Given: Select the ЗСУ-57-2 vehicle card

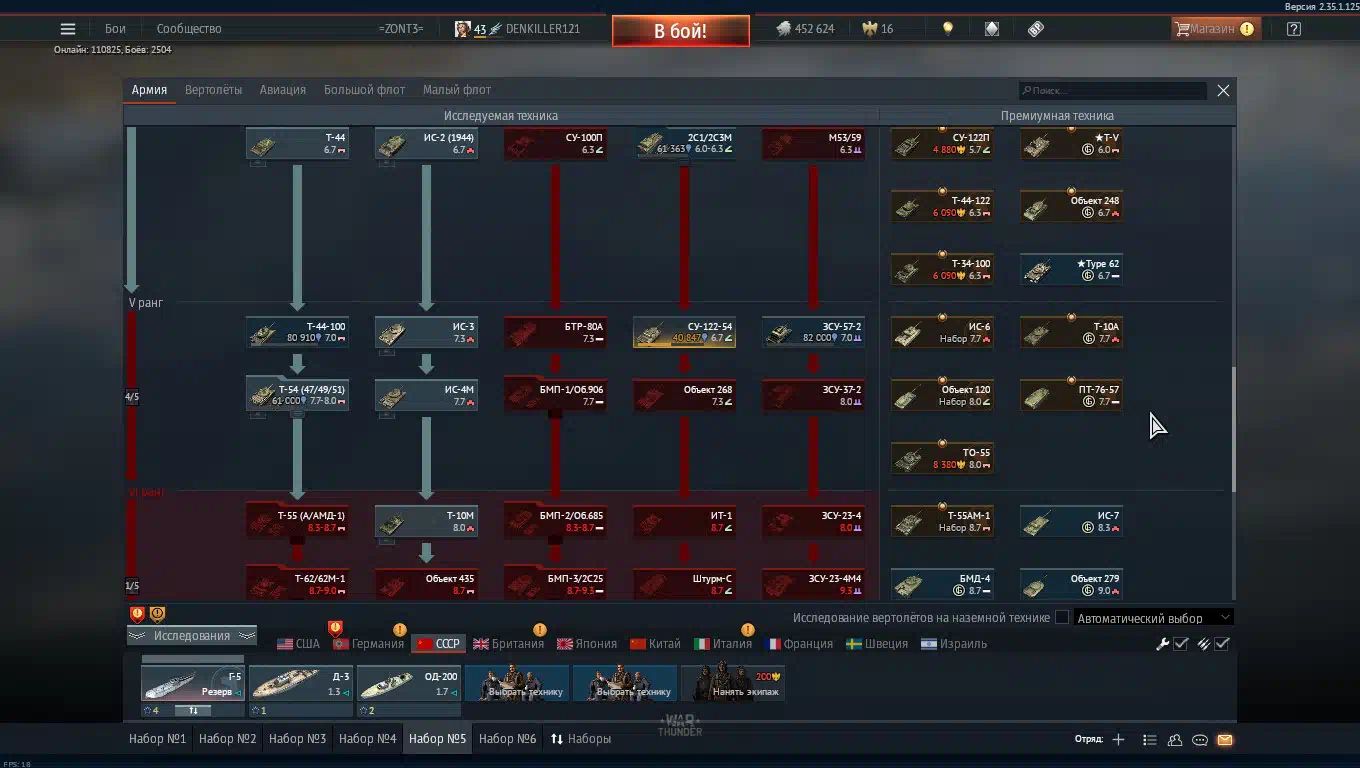Looking at the screenshot, I should coord(813,333).
